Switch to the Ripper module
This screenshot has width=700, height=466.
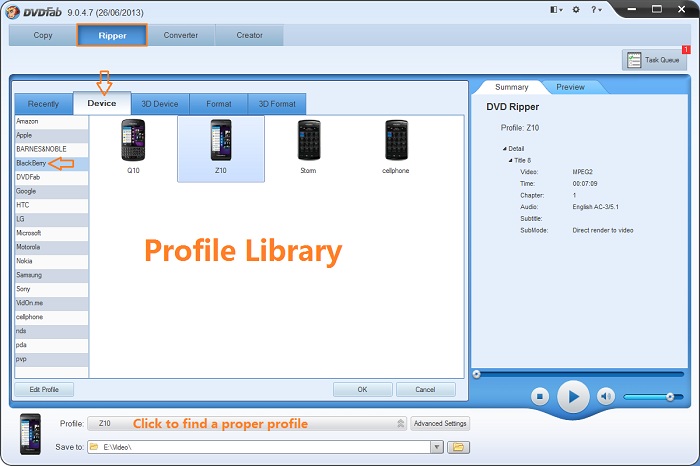[x=112, y=35]
